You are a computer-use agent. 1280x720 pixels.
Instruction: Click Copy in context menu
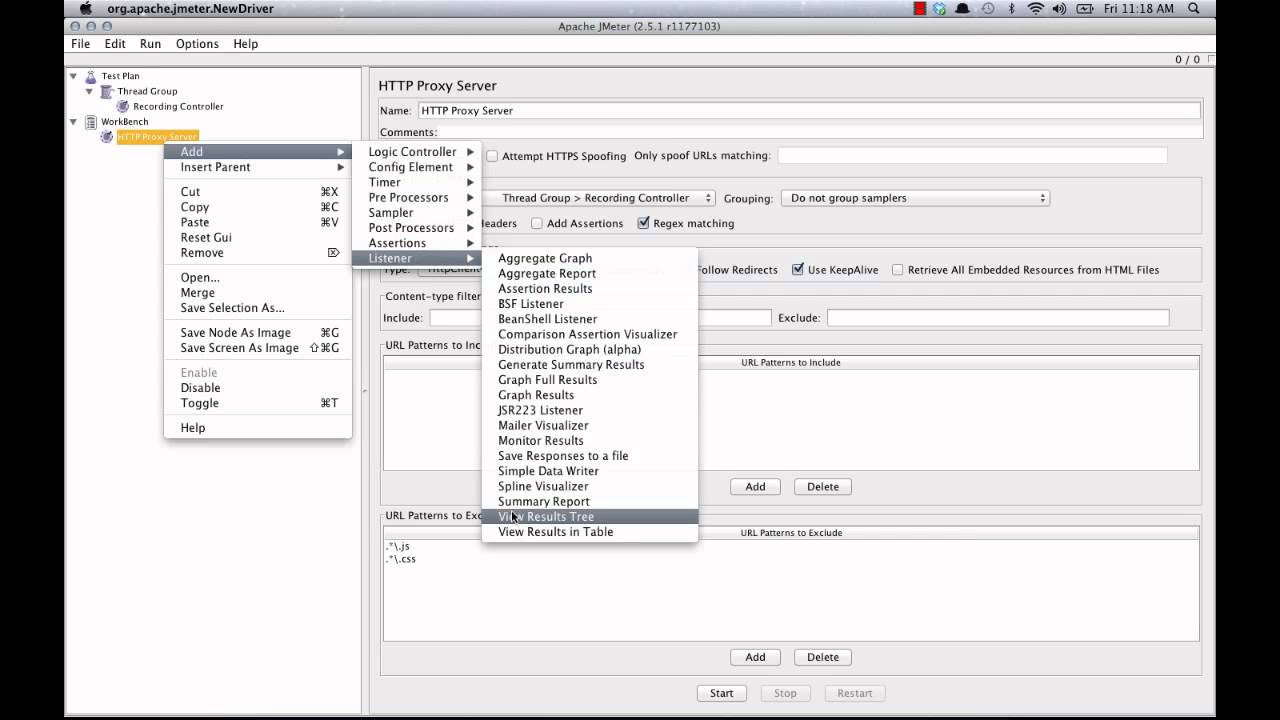point(258,207)
